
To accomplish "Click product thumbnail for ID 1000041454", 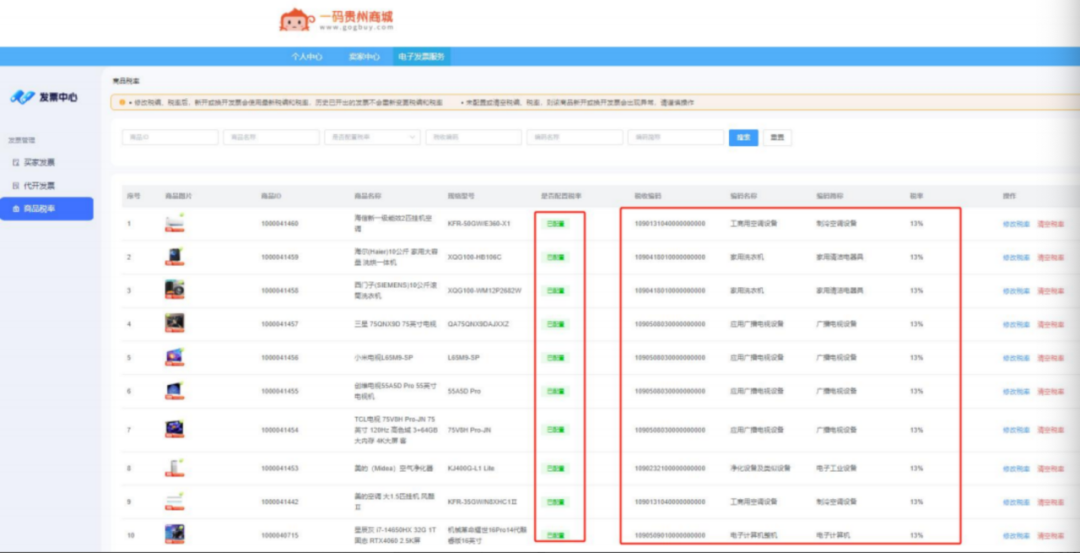I will click(x=175, y=429).
